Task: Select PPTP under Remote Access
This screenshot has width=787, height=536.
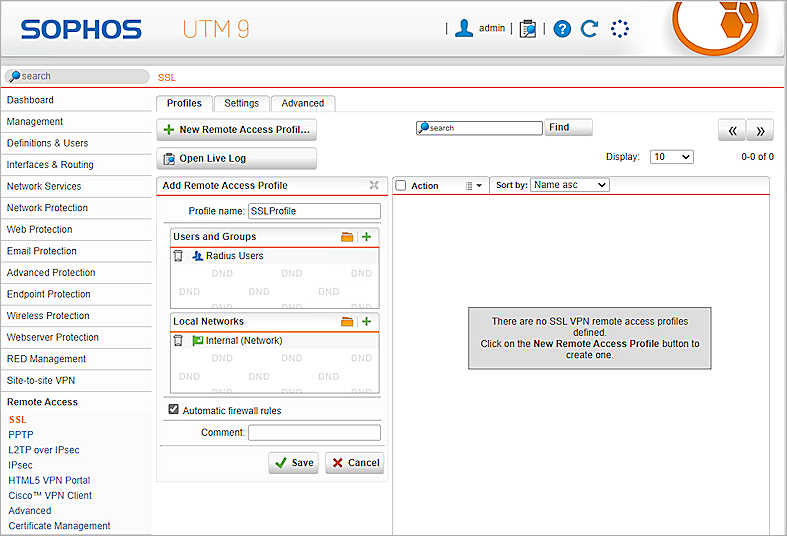Action: pos(21,435)
